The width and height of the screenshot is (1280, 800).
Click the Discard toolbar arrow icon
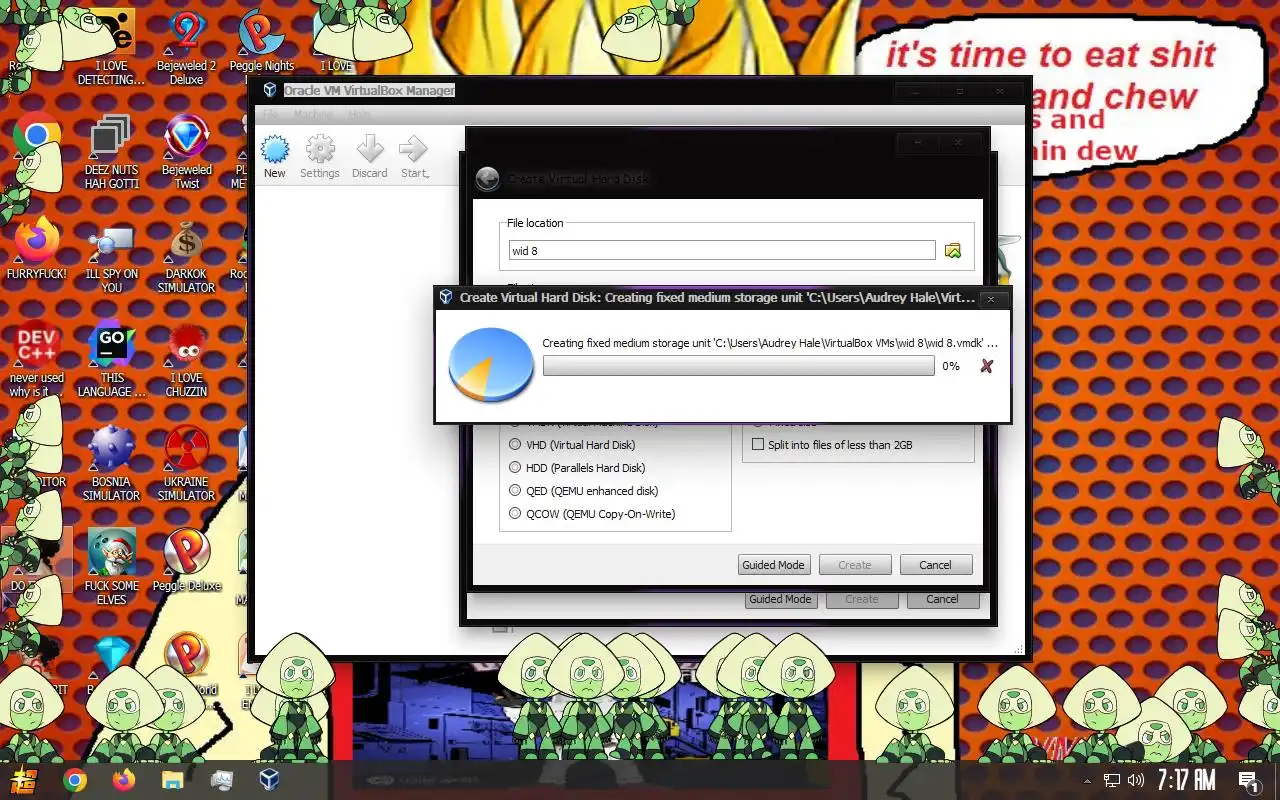369,151
